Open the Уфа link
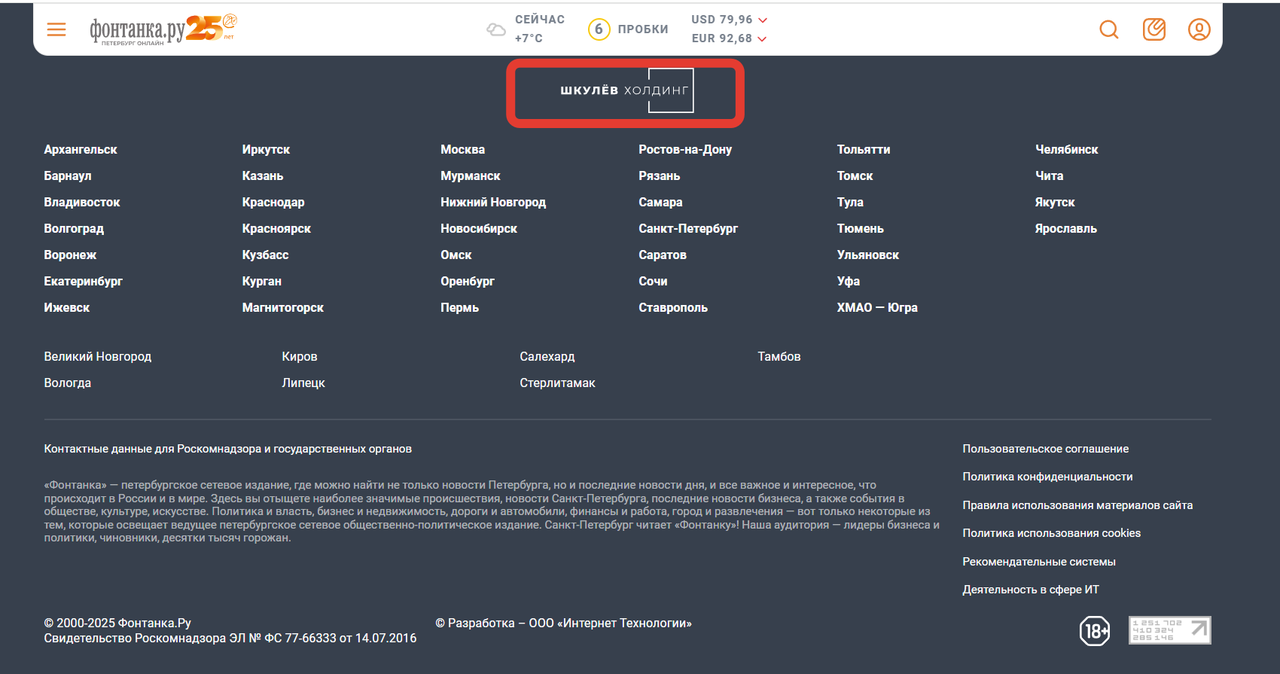The height and width of the screenshot is (674, 1280). click(x=848, y=282)
